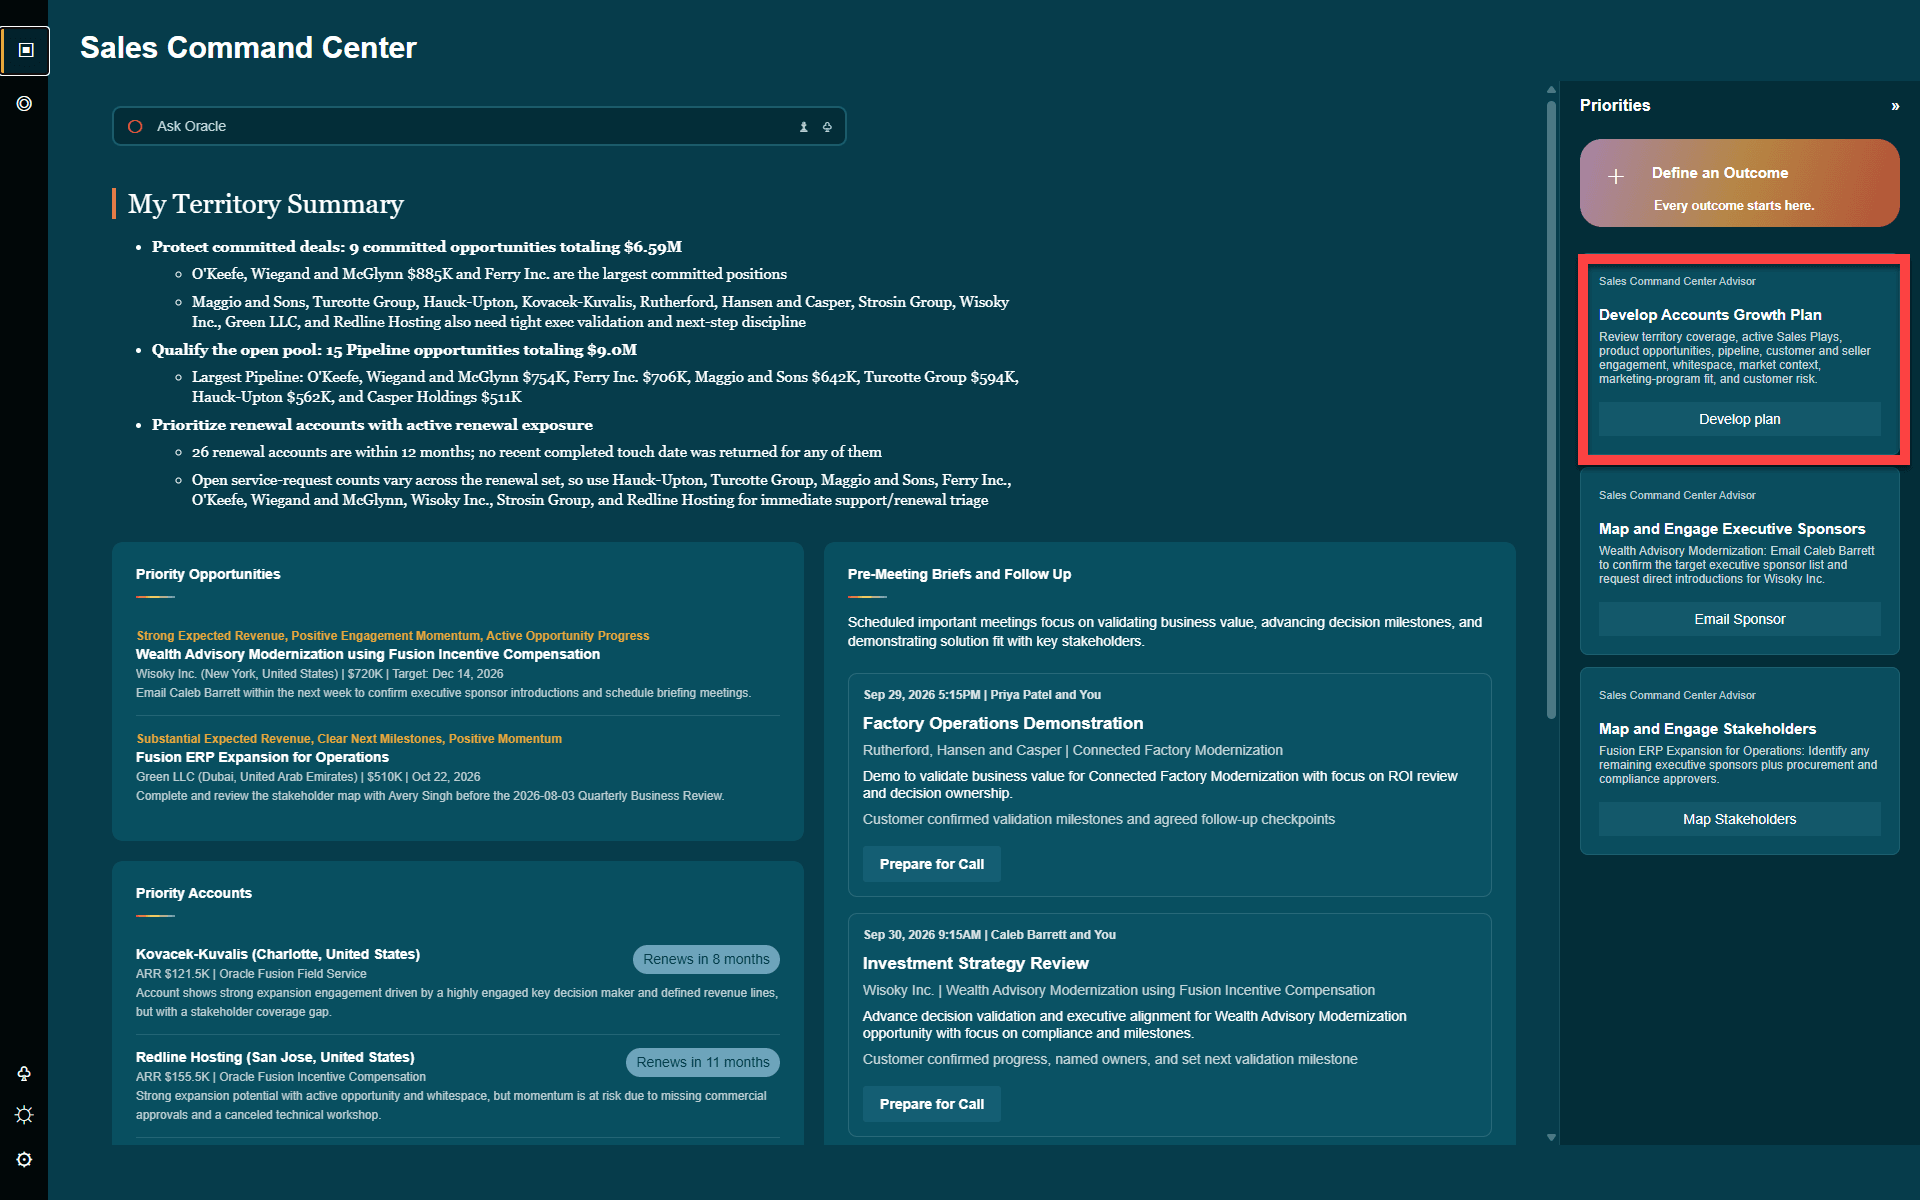
Task: Click the My Territory Summary heading
Action: [x=266, y=204]
